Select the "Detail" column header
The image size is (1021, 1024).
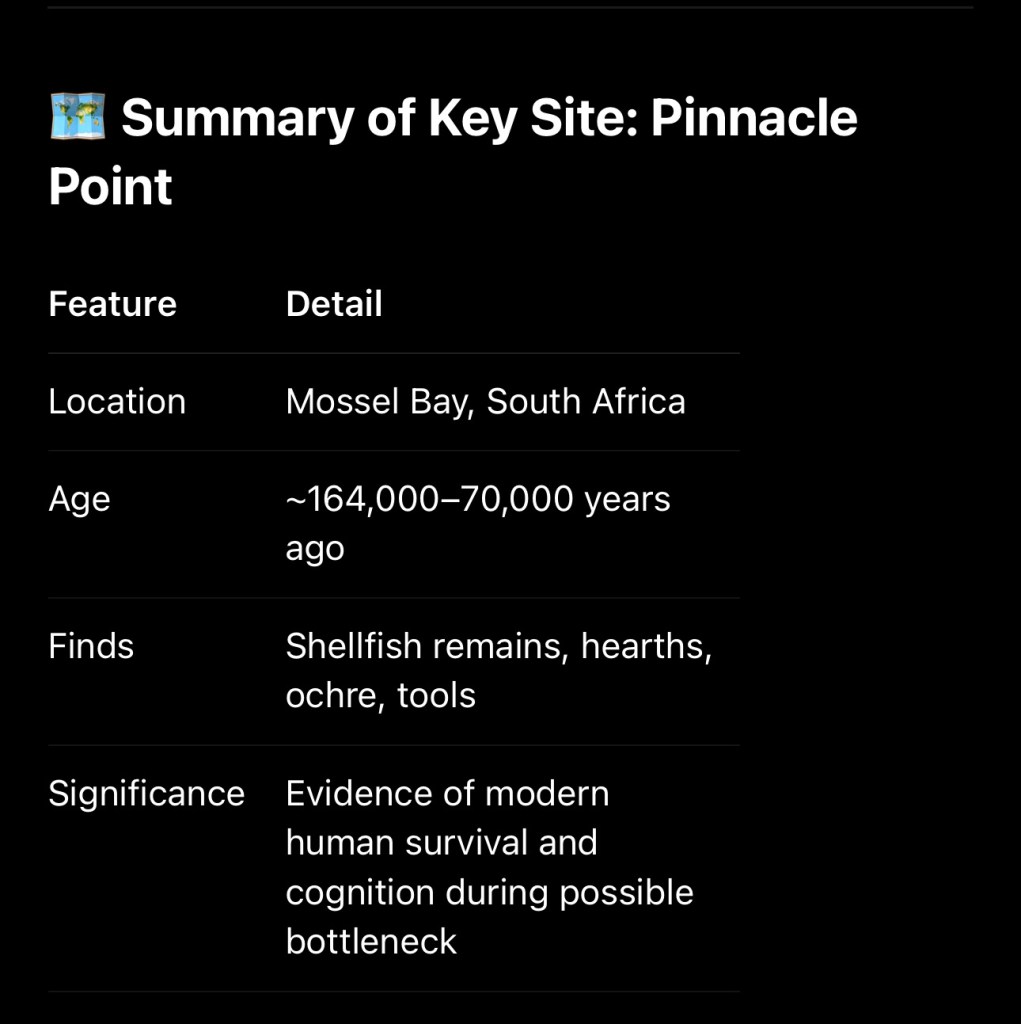[334, 304]
